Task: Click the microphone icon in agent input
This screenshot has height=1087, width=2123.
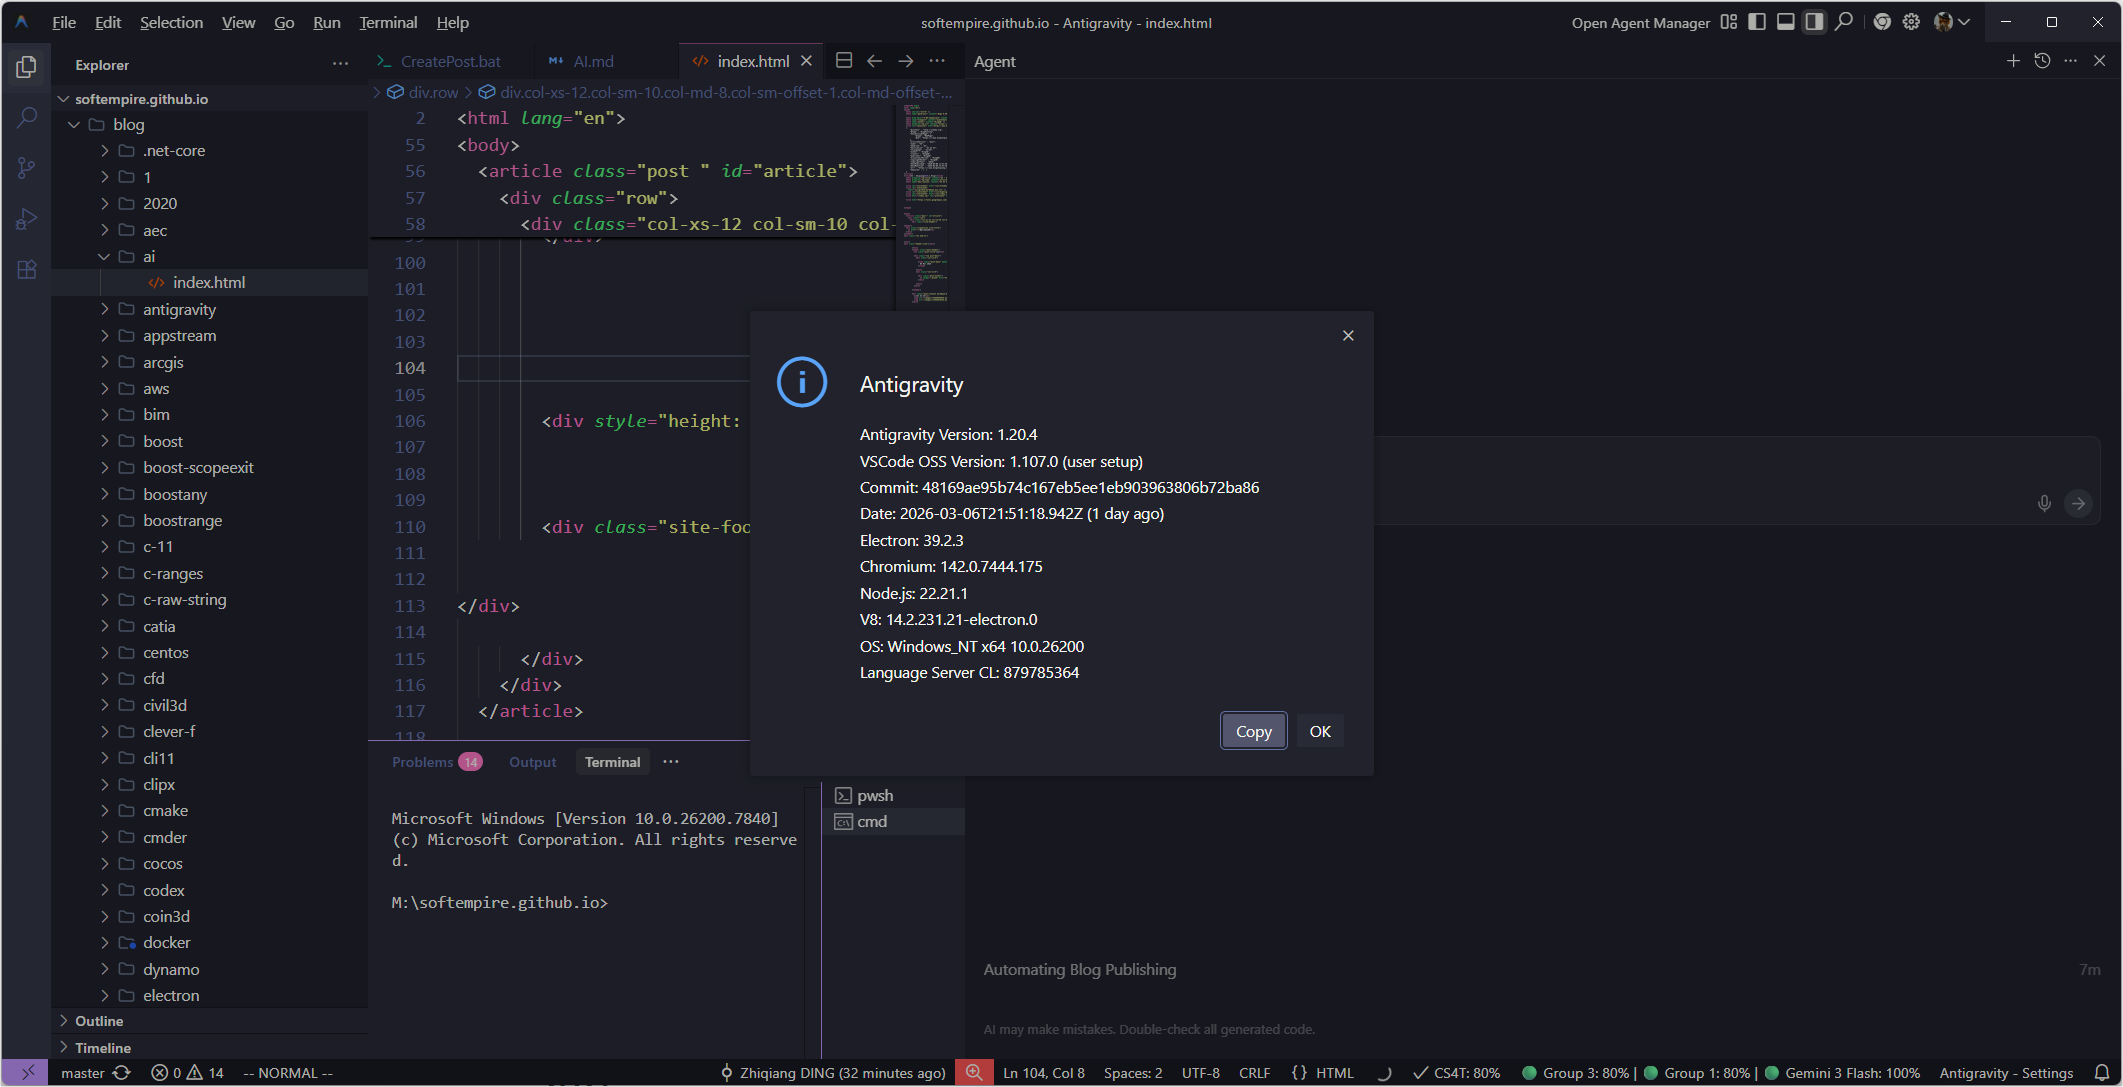Action: tap(2044, 503)
